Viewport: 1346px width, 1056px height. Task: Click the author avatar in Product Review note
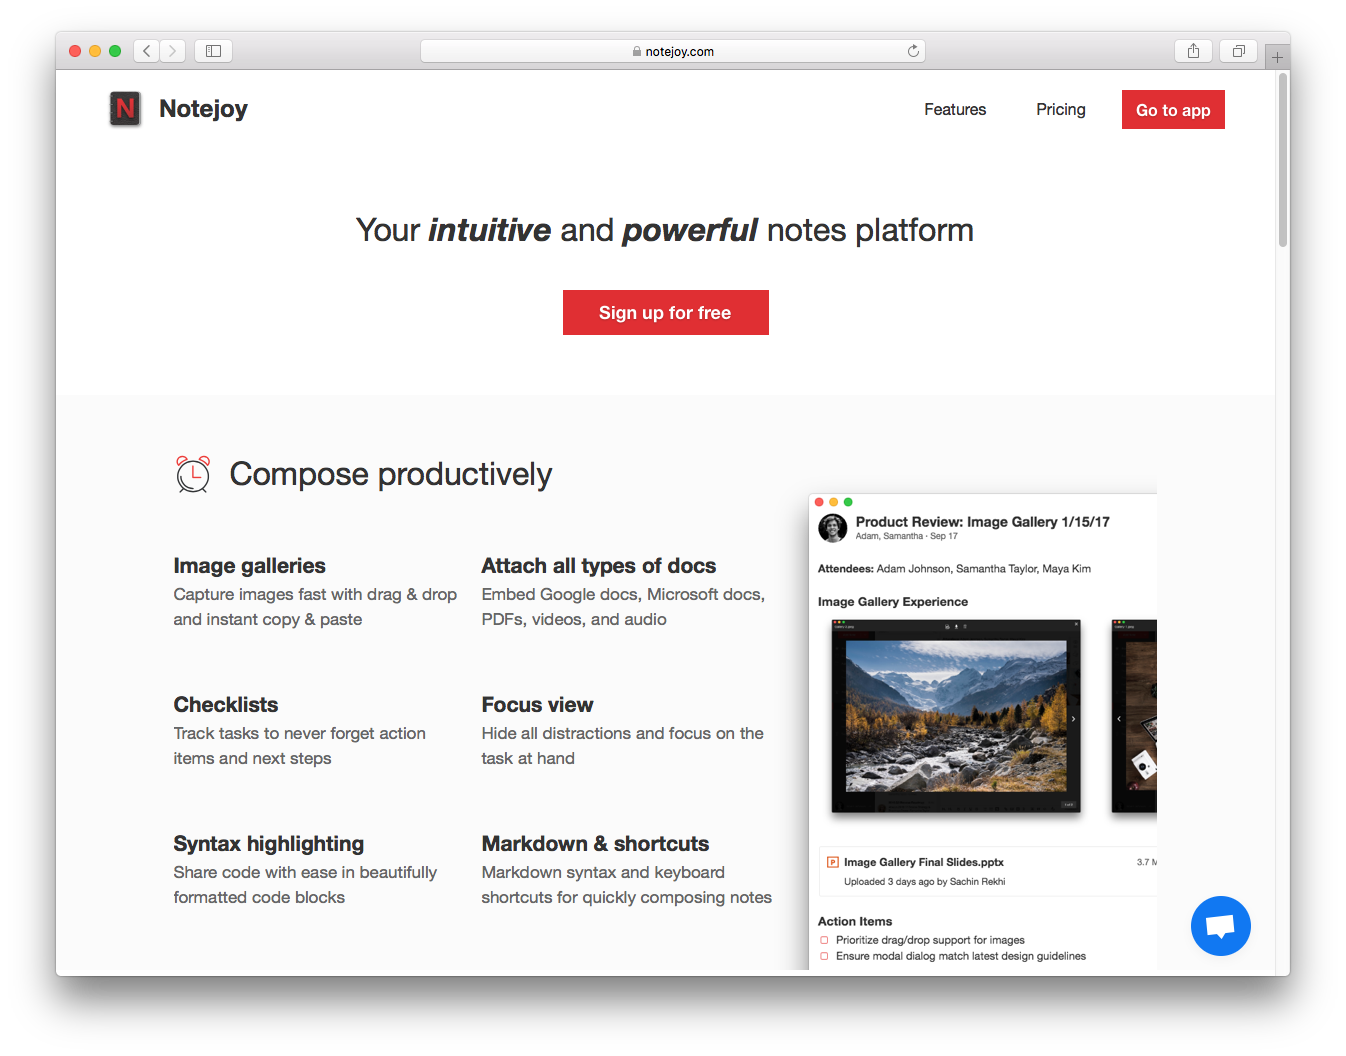[x=832, y=528]
